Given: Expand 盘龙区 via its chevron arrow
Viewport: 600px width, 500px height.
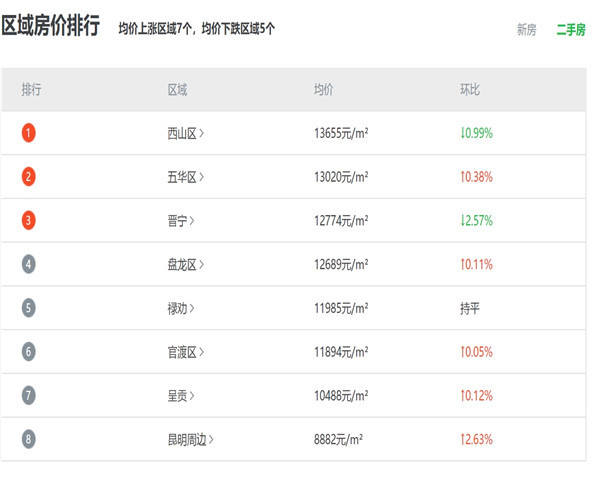Looking at the screenshot, I should coord(201,264).
